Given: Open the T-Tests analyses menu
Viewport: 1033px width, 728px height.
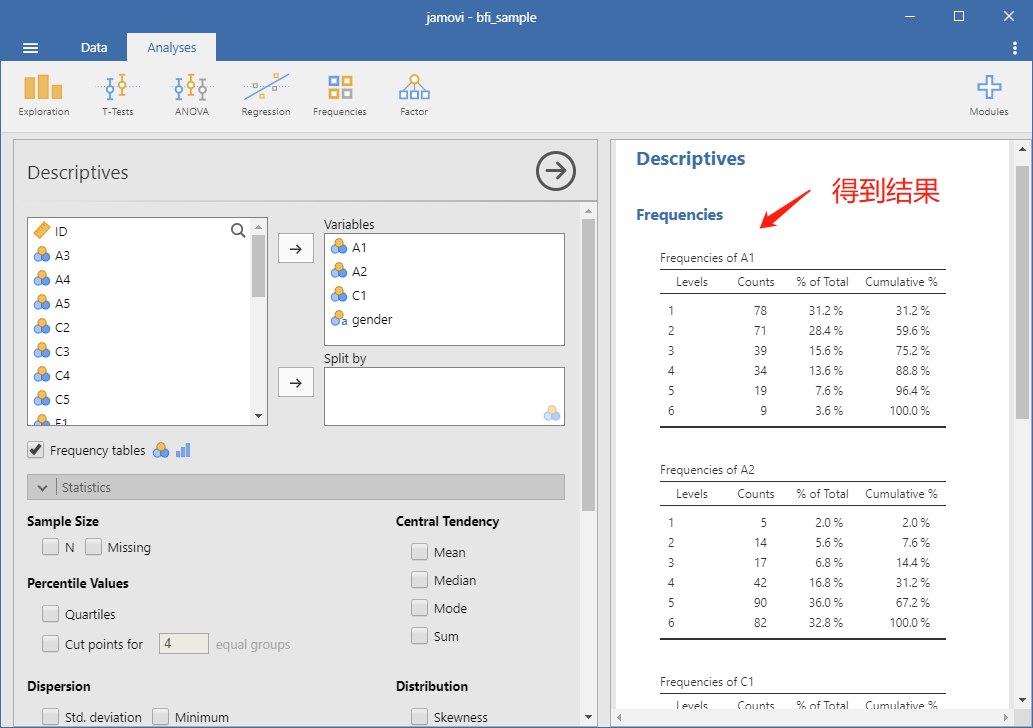Looking at the screenshot, I should click(x=118, y=96).
